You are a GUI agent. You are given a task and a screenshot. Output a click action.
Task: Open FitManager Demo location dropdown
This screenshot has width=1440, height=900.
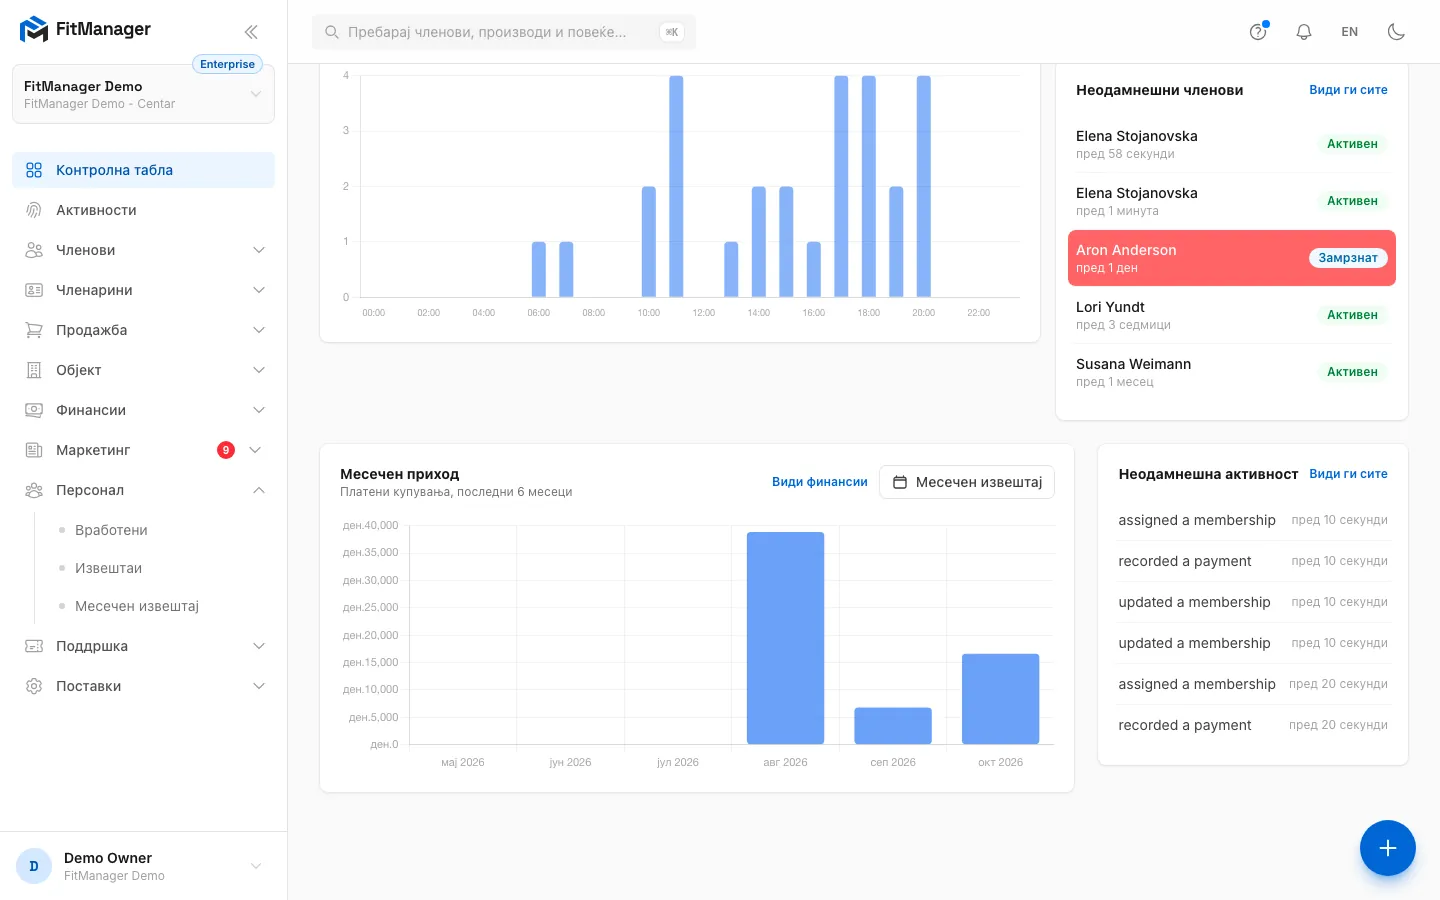point(143,94)
